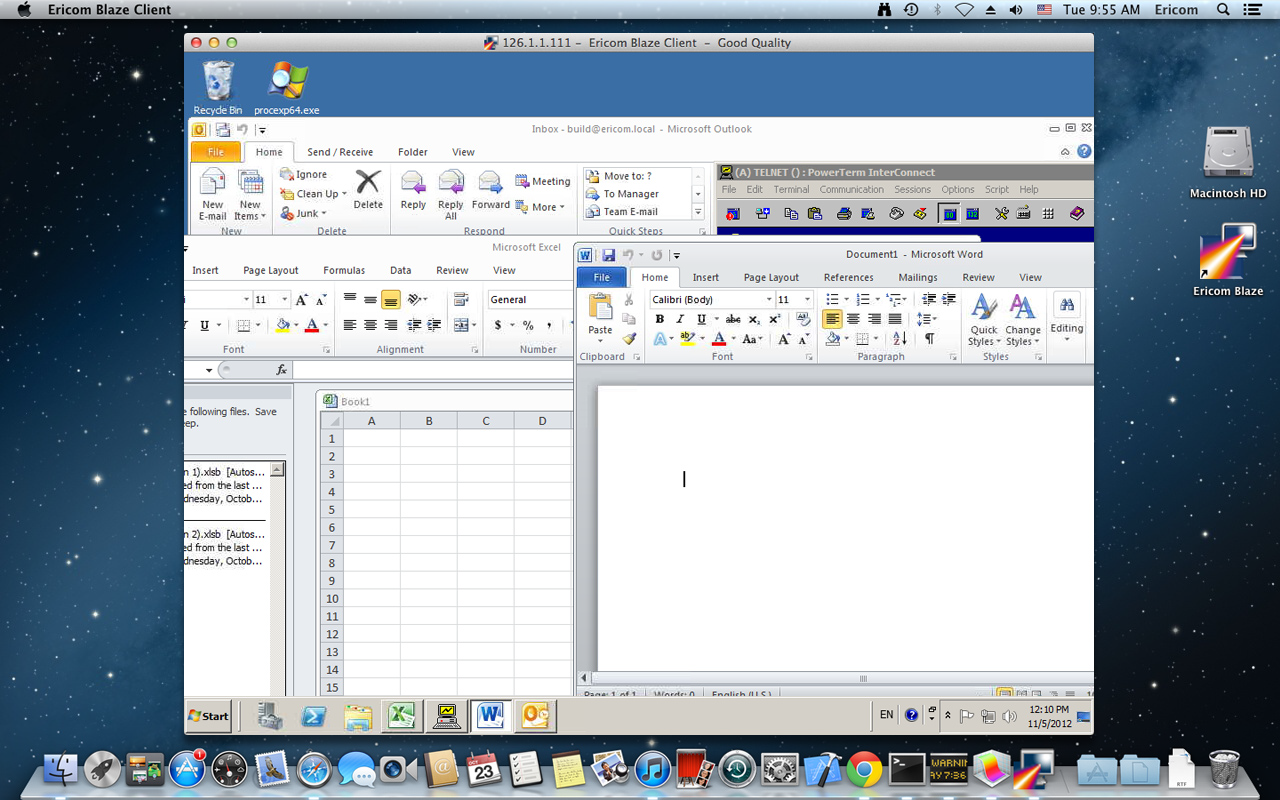
Task: Expand the Calibri font family list
Action: point(769,299)
